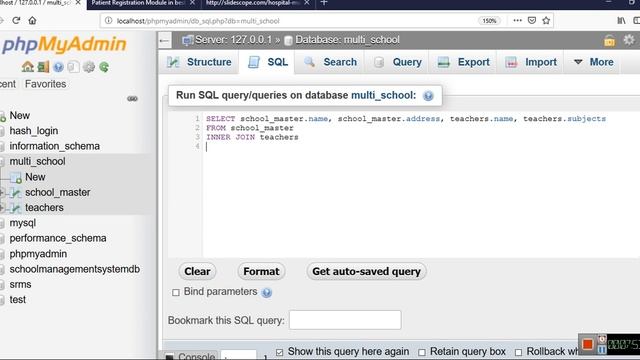This screenshot has height=360, width=640.
Task: Select information_schema database
Action: tap(54, 146)
